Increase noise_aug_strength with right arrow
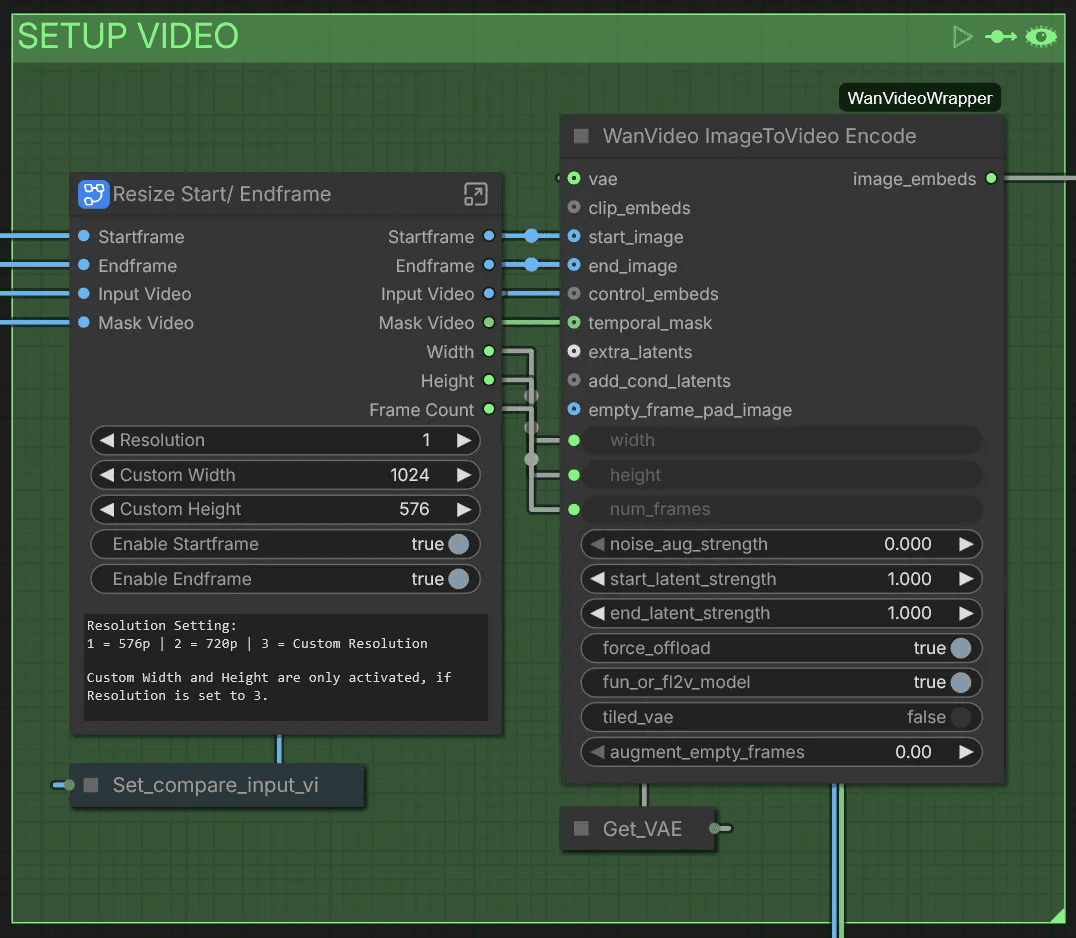This screenshot has width=1076, height=938. coord(966,544)
